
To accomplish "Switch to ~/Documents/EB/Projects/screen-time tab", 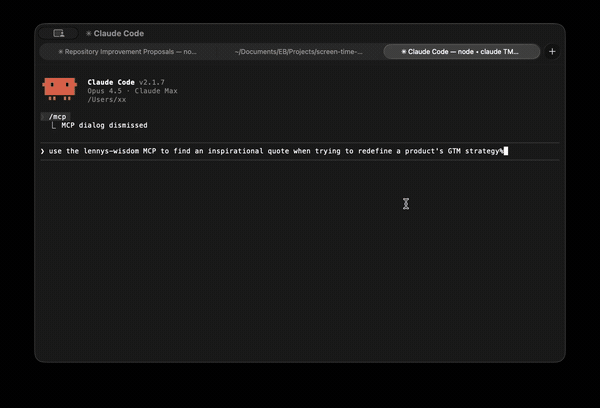I will [298, 52].
